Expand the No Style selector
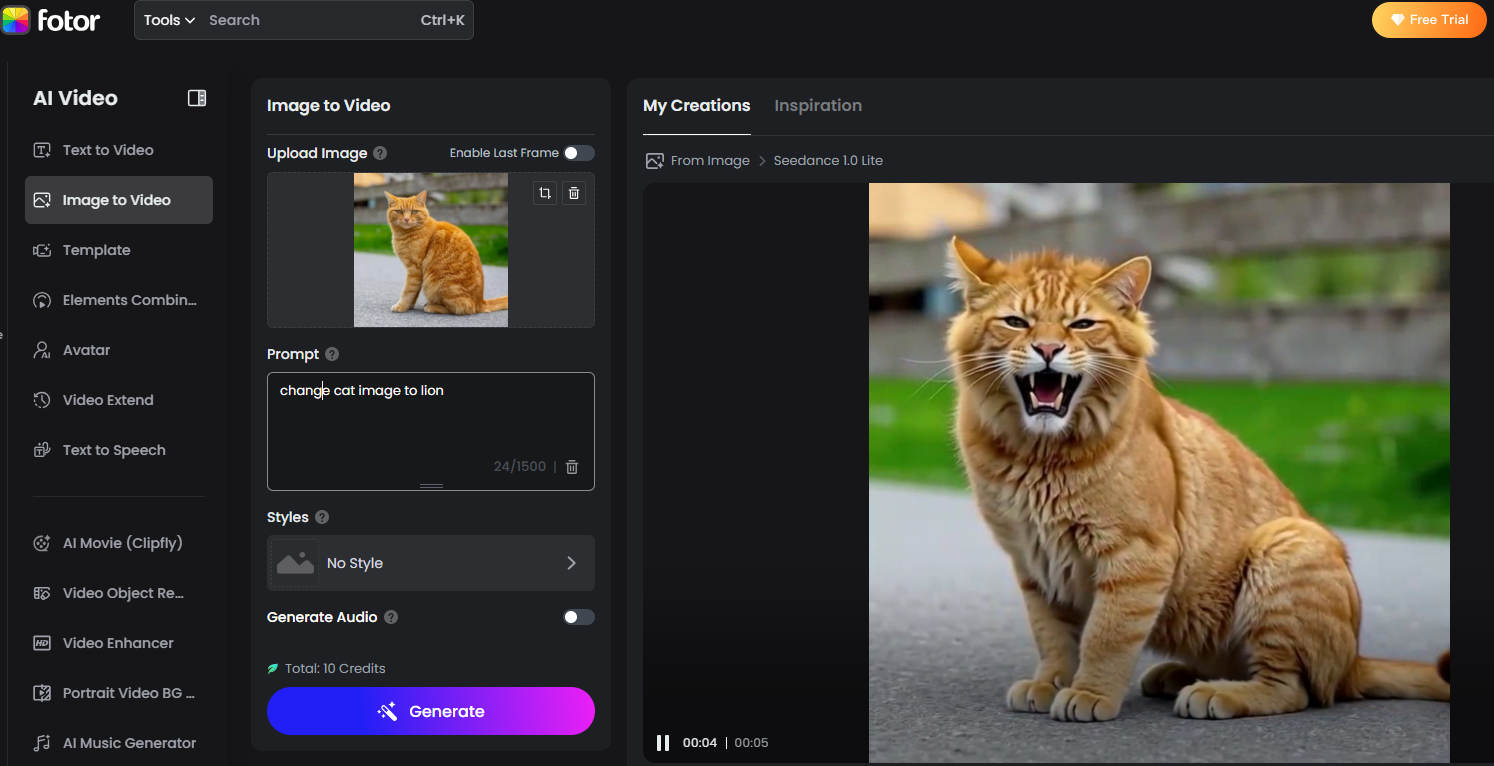 pyautogui.click(x=431, y=563)
